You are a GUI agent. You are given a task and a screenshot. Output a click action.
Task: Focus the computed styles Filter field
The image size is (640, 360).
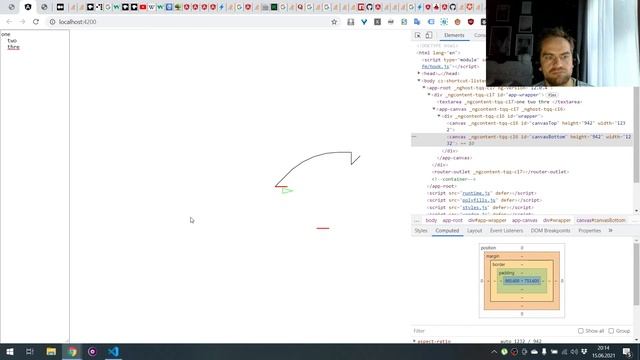click(x=492, y=331)
